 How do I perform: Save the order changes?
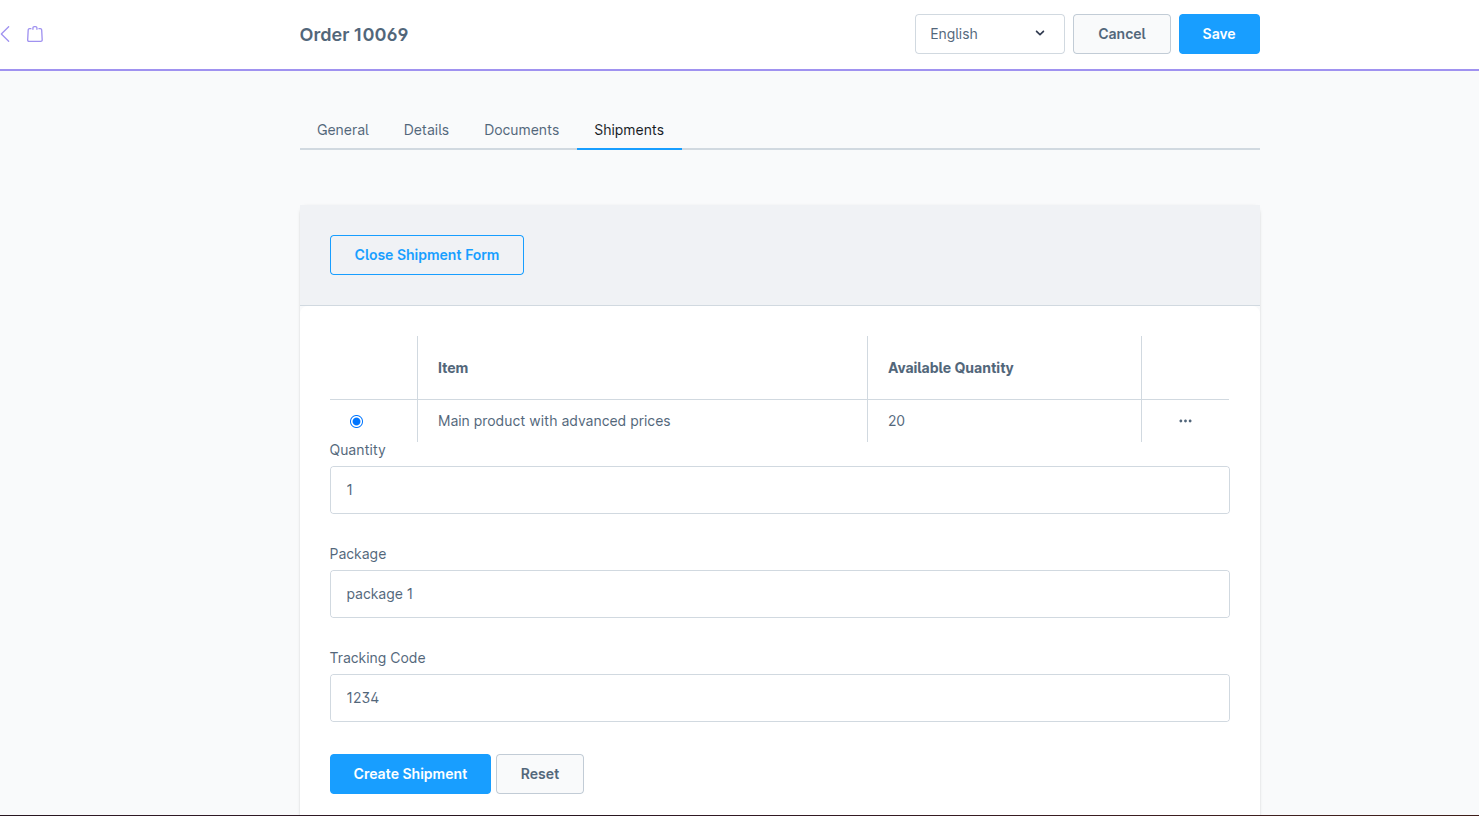pos(1218,34)
